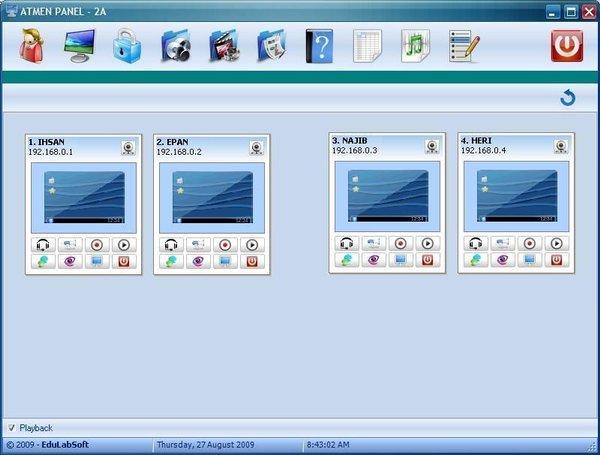Image resolution: width=600 pixels, height=455 pixels.
Task: Click the blue padlock lock icon
Action: tap(126, 46)
